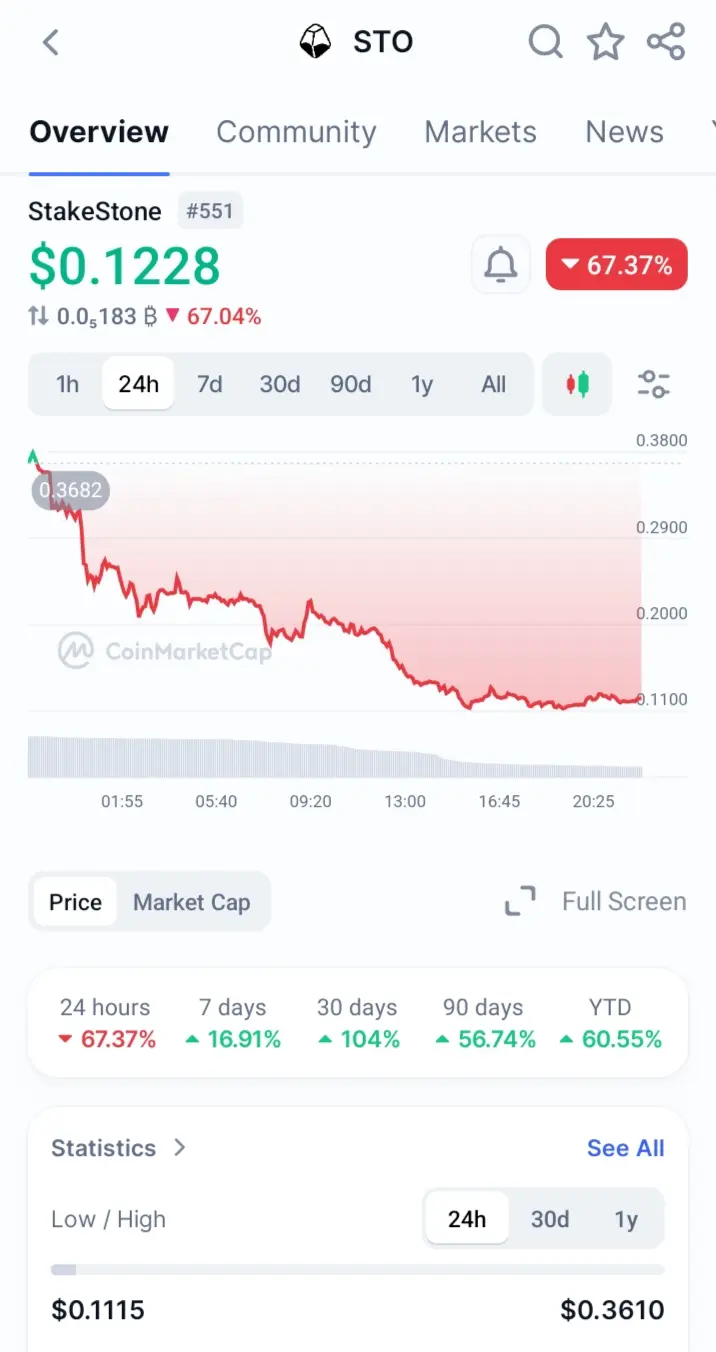716x1352 pixels.
Task: Toggle chart to Market Cap
Action: click(192, 902)
